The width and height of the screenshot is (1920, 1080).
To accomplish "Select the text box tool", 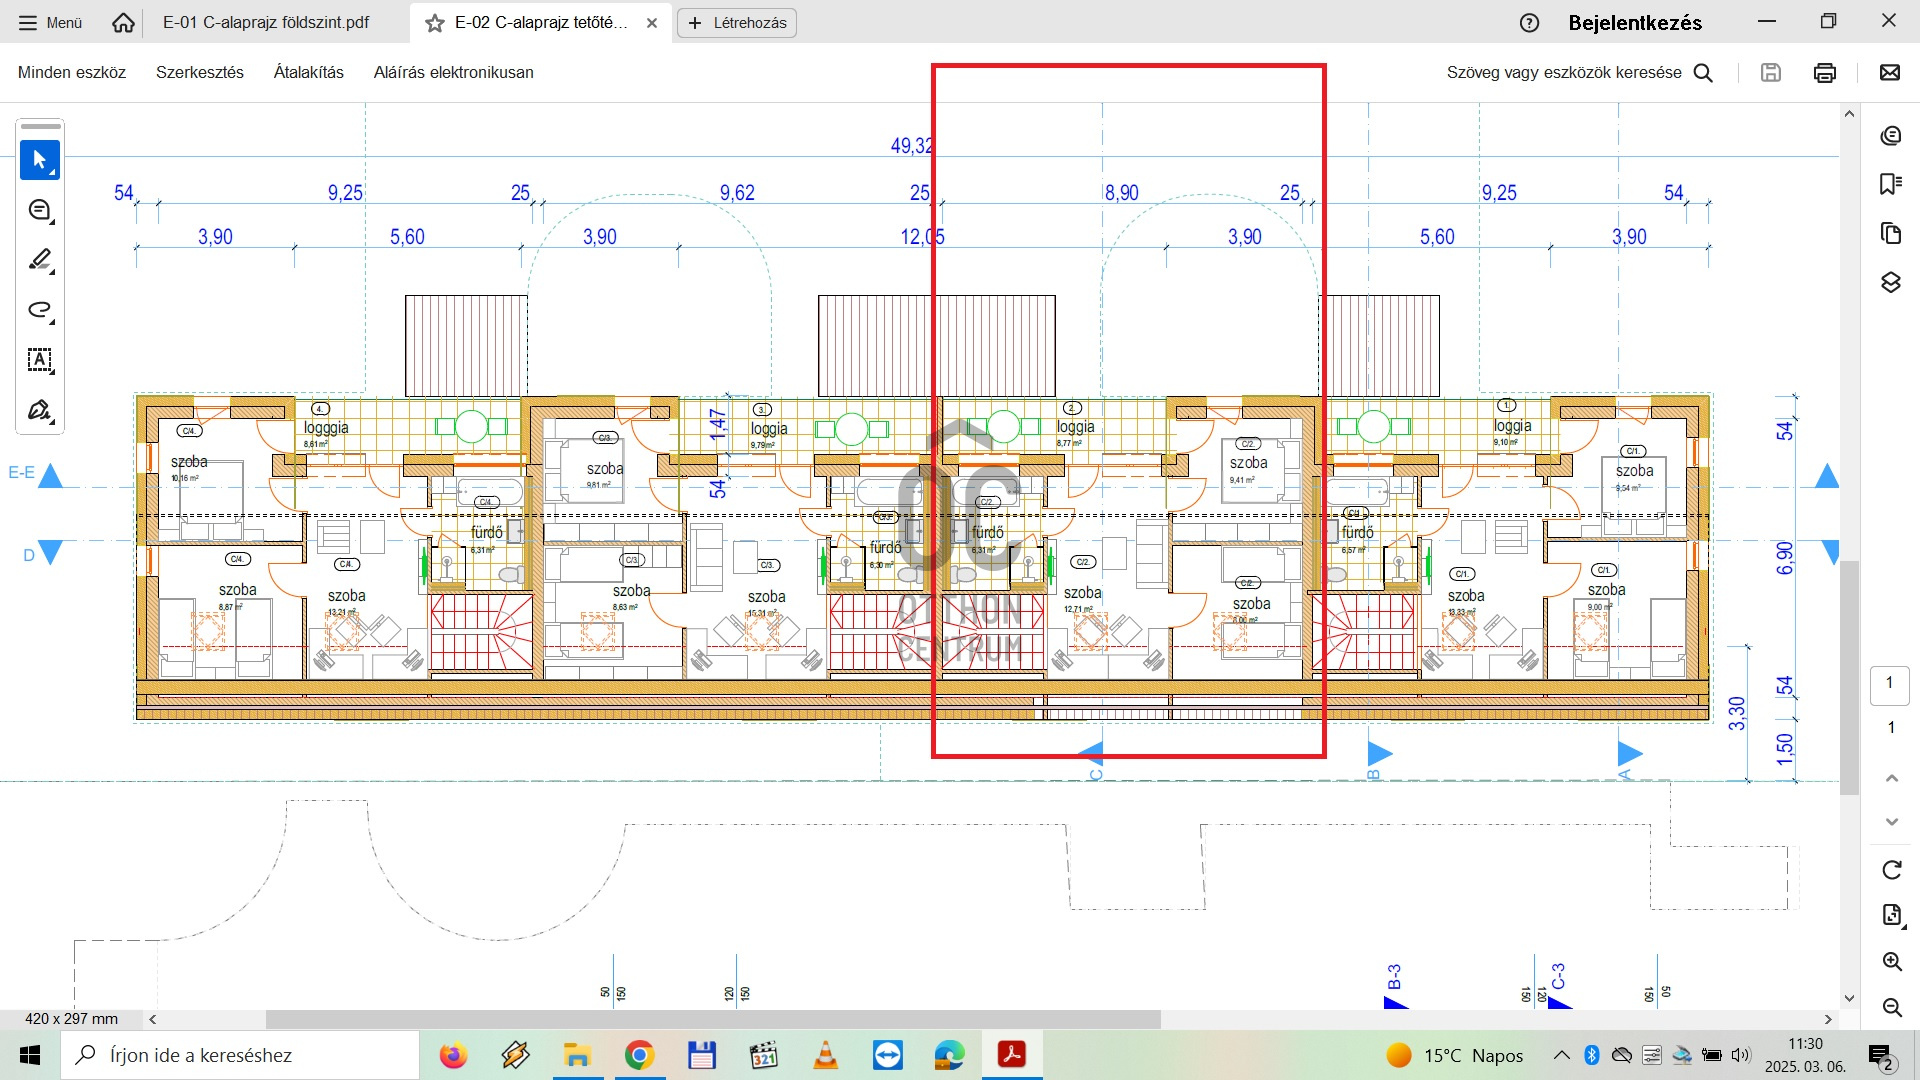I will tap(40, 360).
